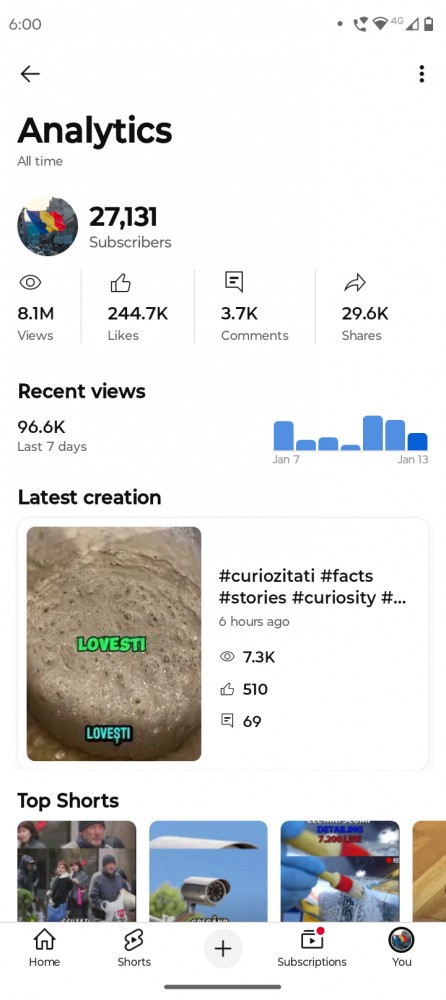Open the Home tab
Screen dimensions: 446x1000
(x=44, y=948)
